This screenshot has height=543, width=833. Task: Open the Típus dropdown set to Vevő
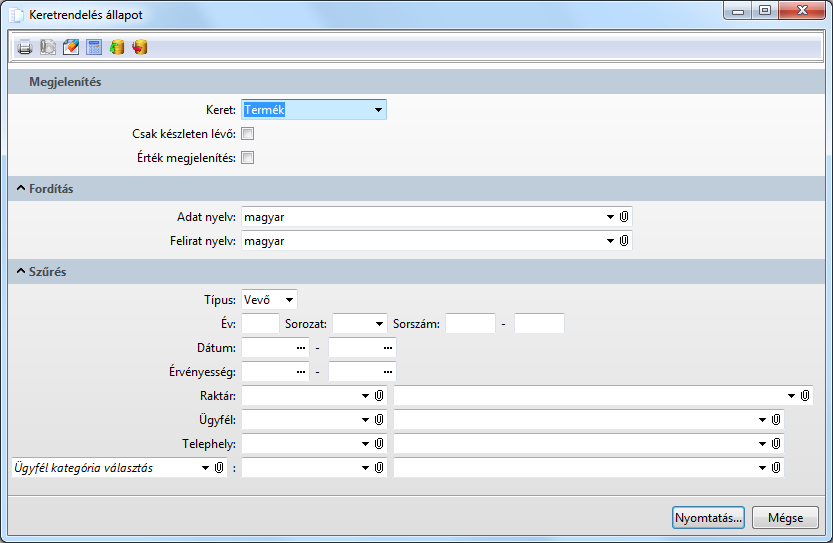coord(289,299)
